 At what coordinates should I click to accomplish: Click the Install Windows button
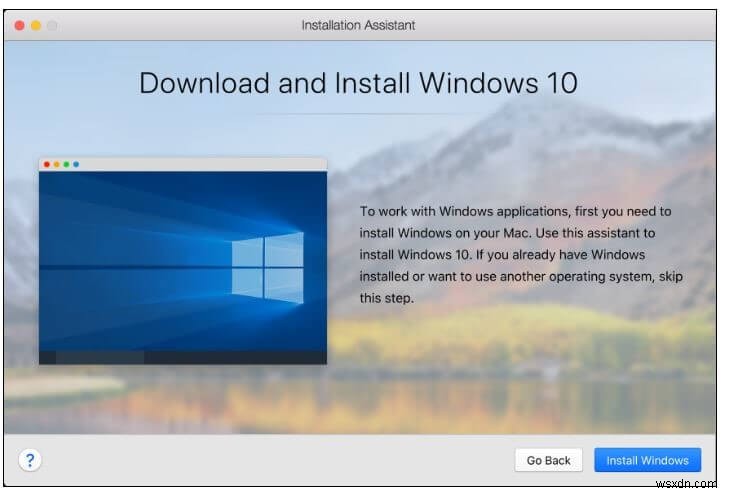(647, 460)
